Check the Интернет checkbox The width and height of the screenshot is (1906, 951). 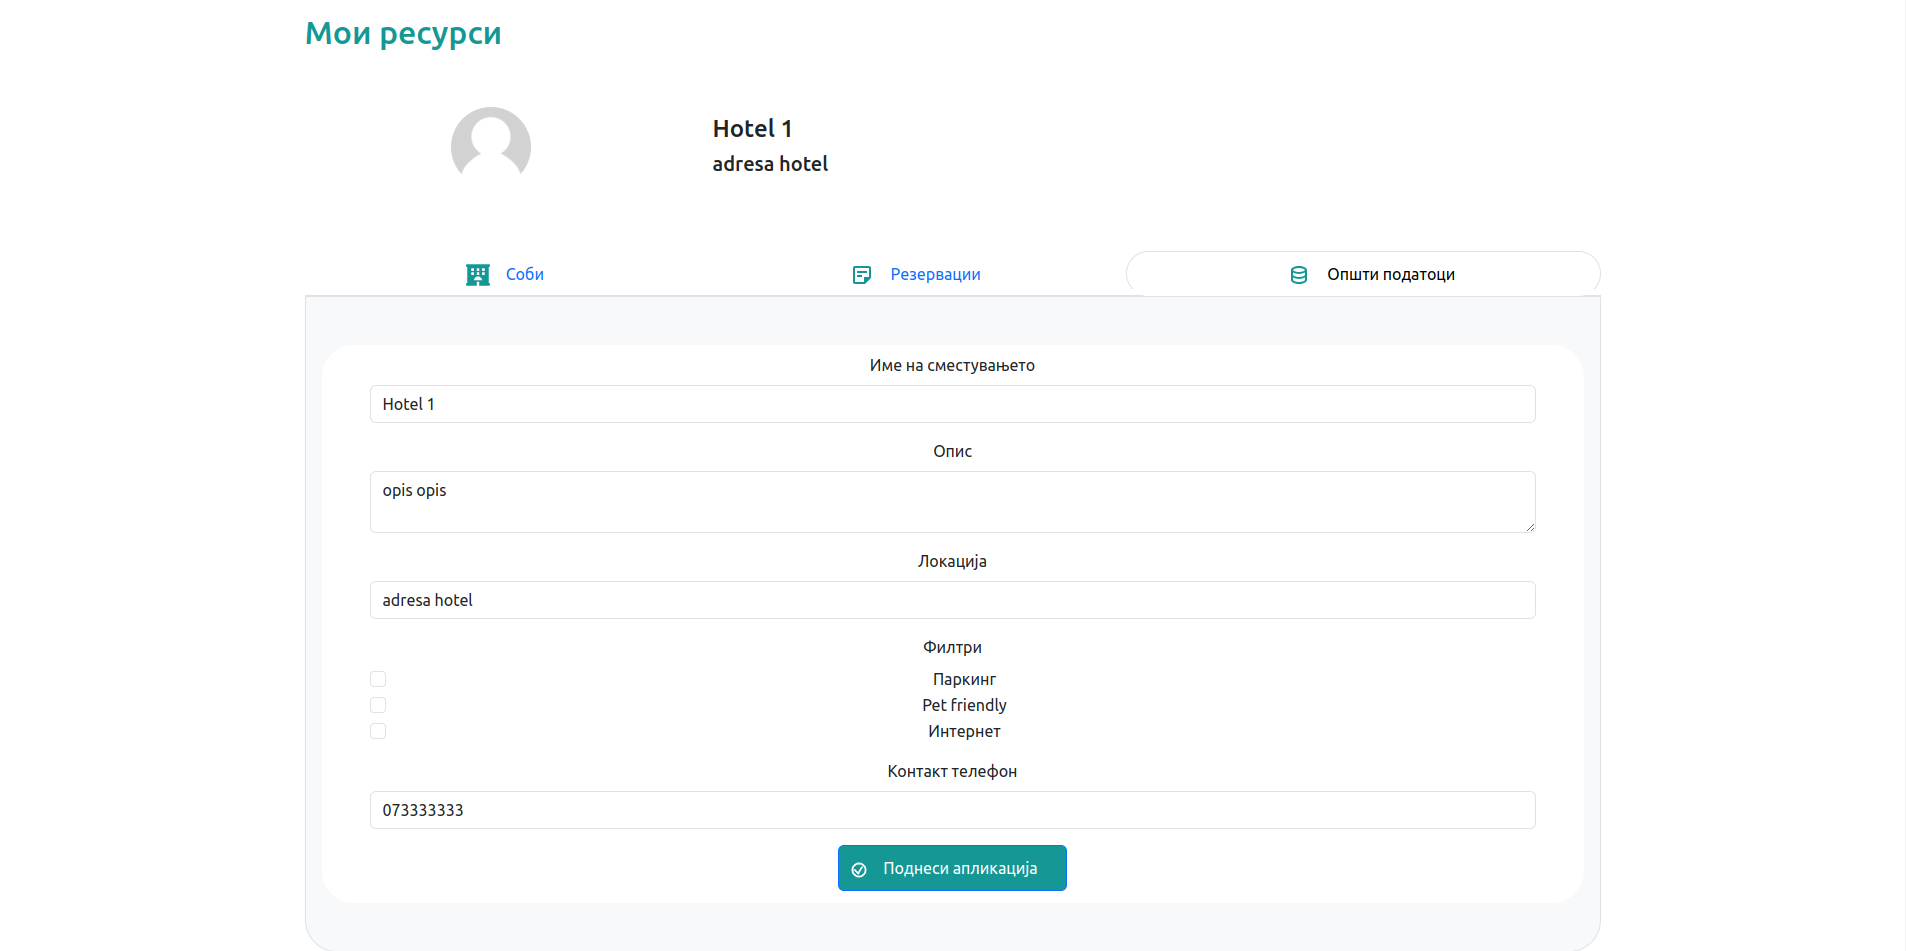click(378, 731)
